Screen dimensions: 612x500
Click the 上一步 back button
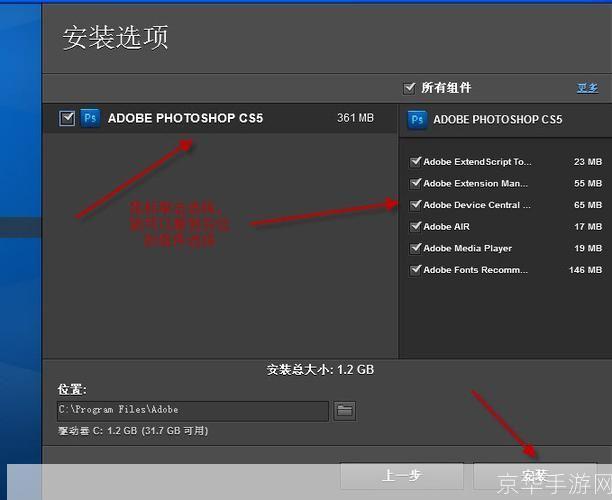click(402, 476)
